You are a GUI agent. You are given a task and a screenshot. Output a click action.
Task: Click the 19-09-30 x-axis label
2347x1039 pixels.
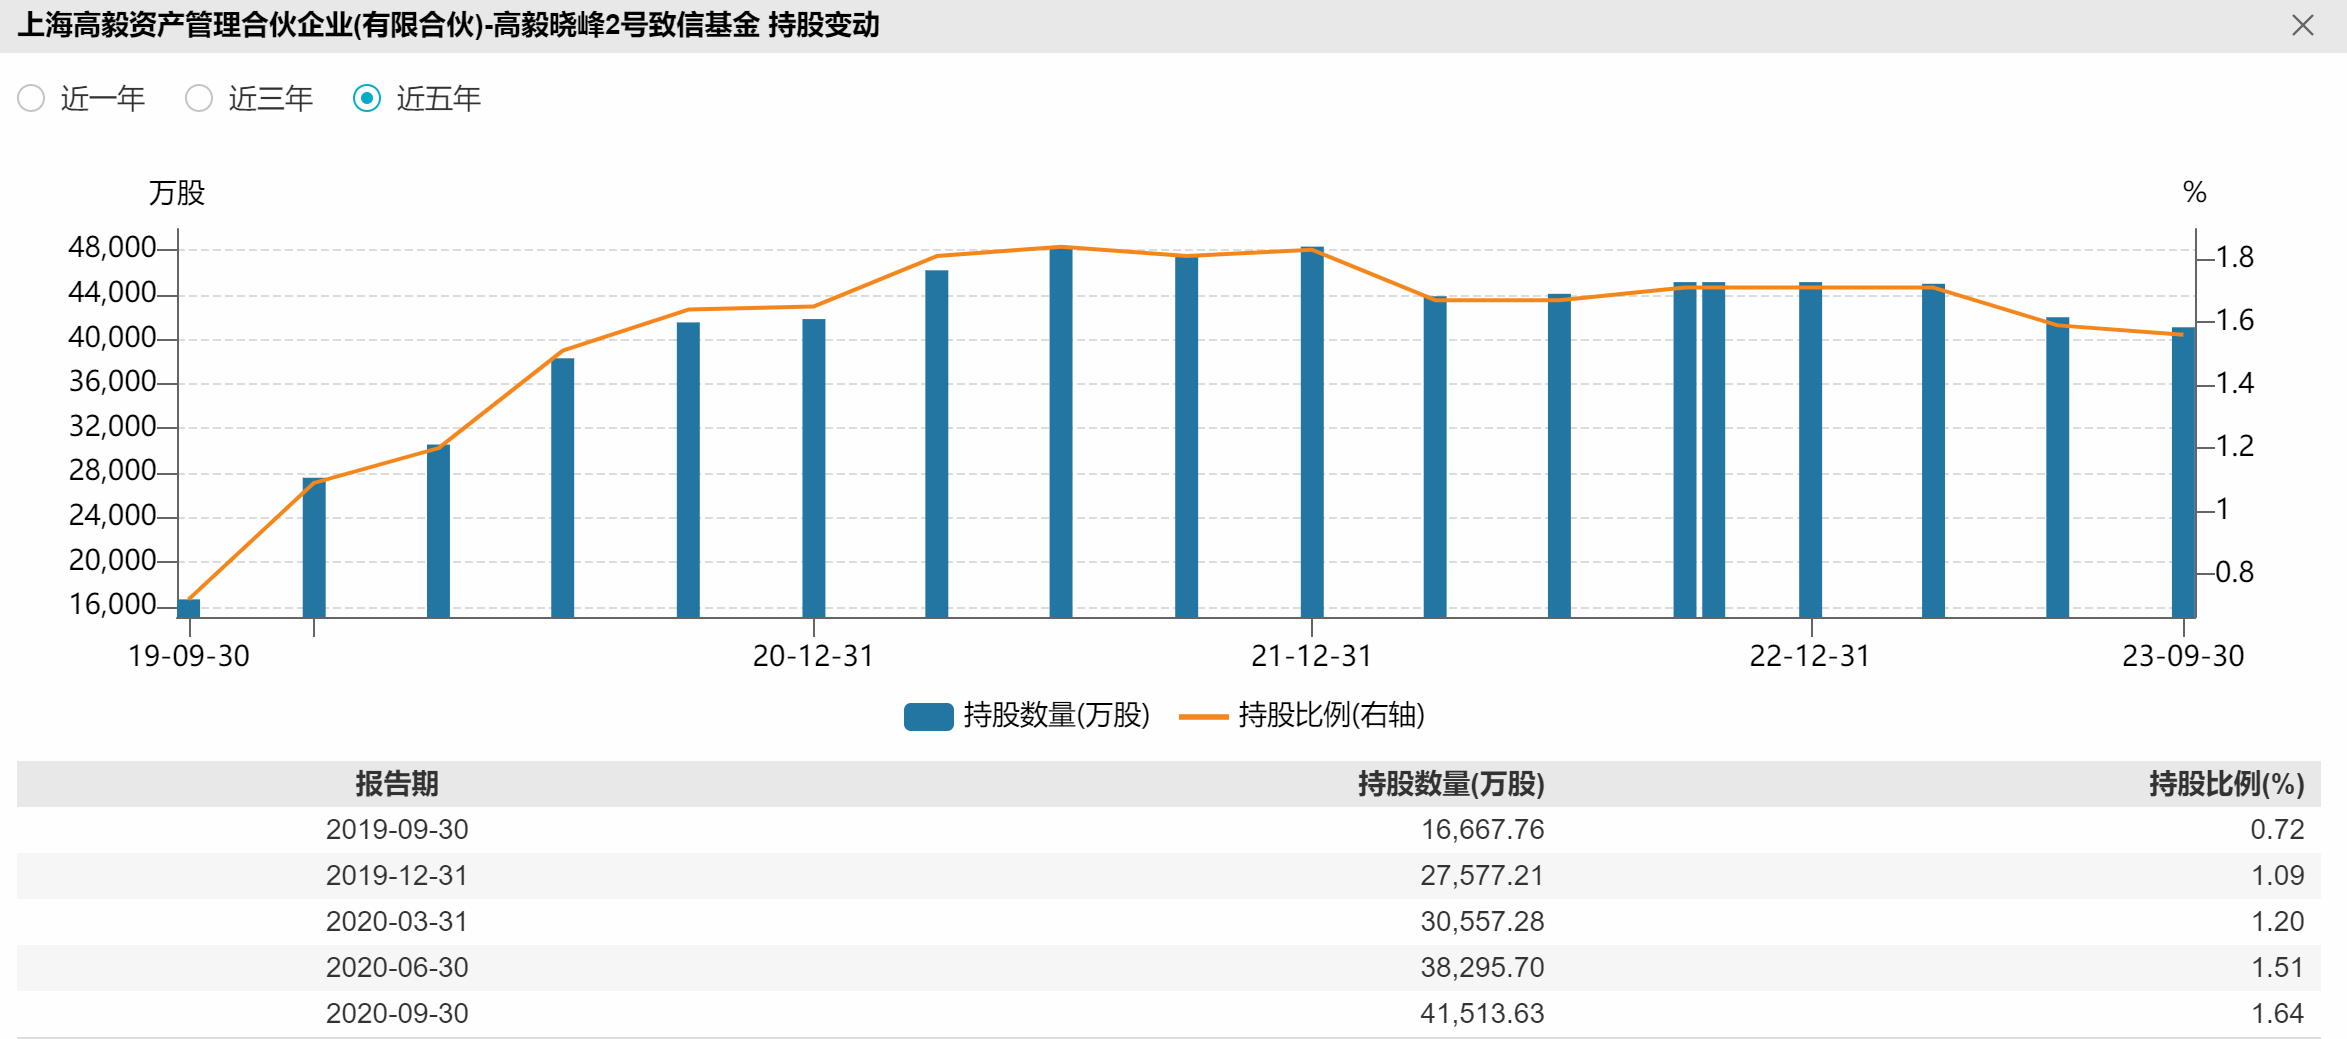point(189,656)
